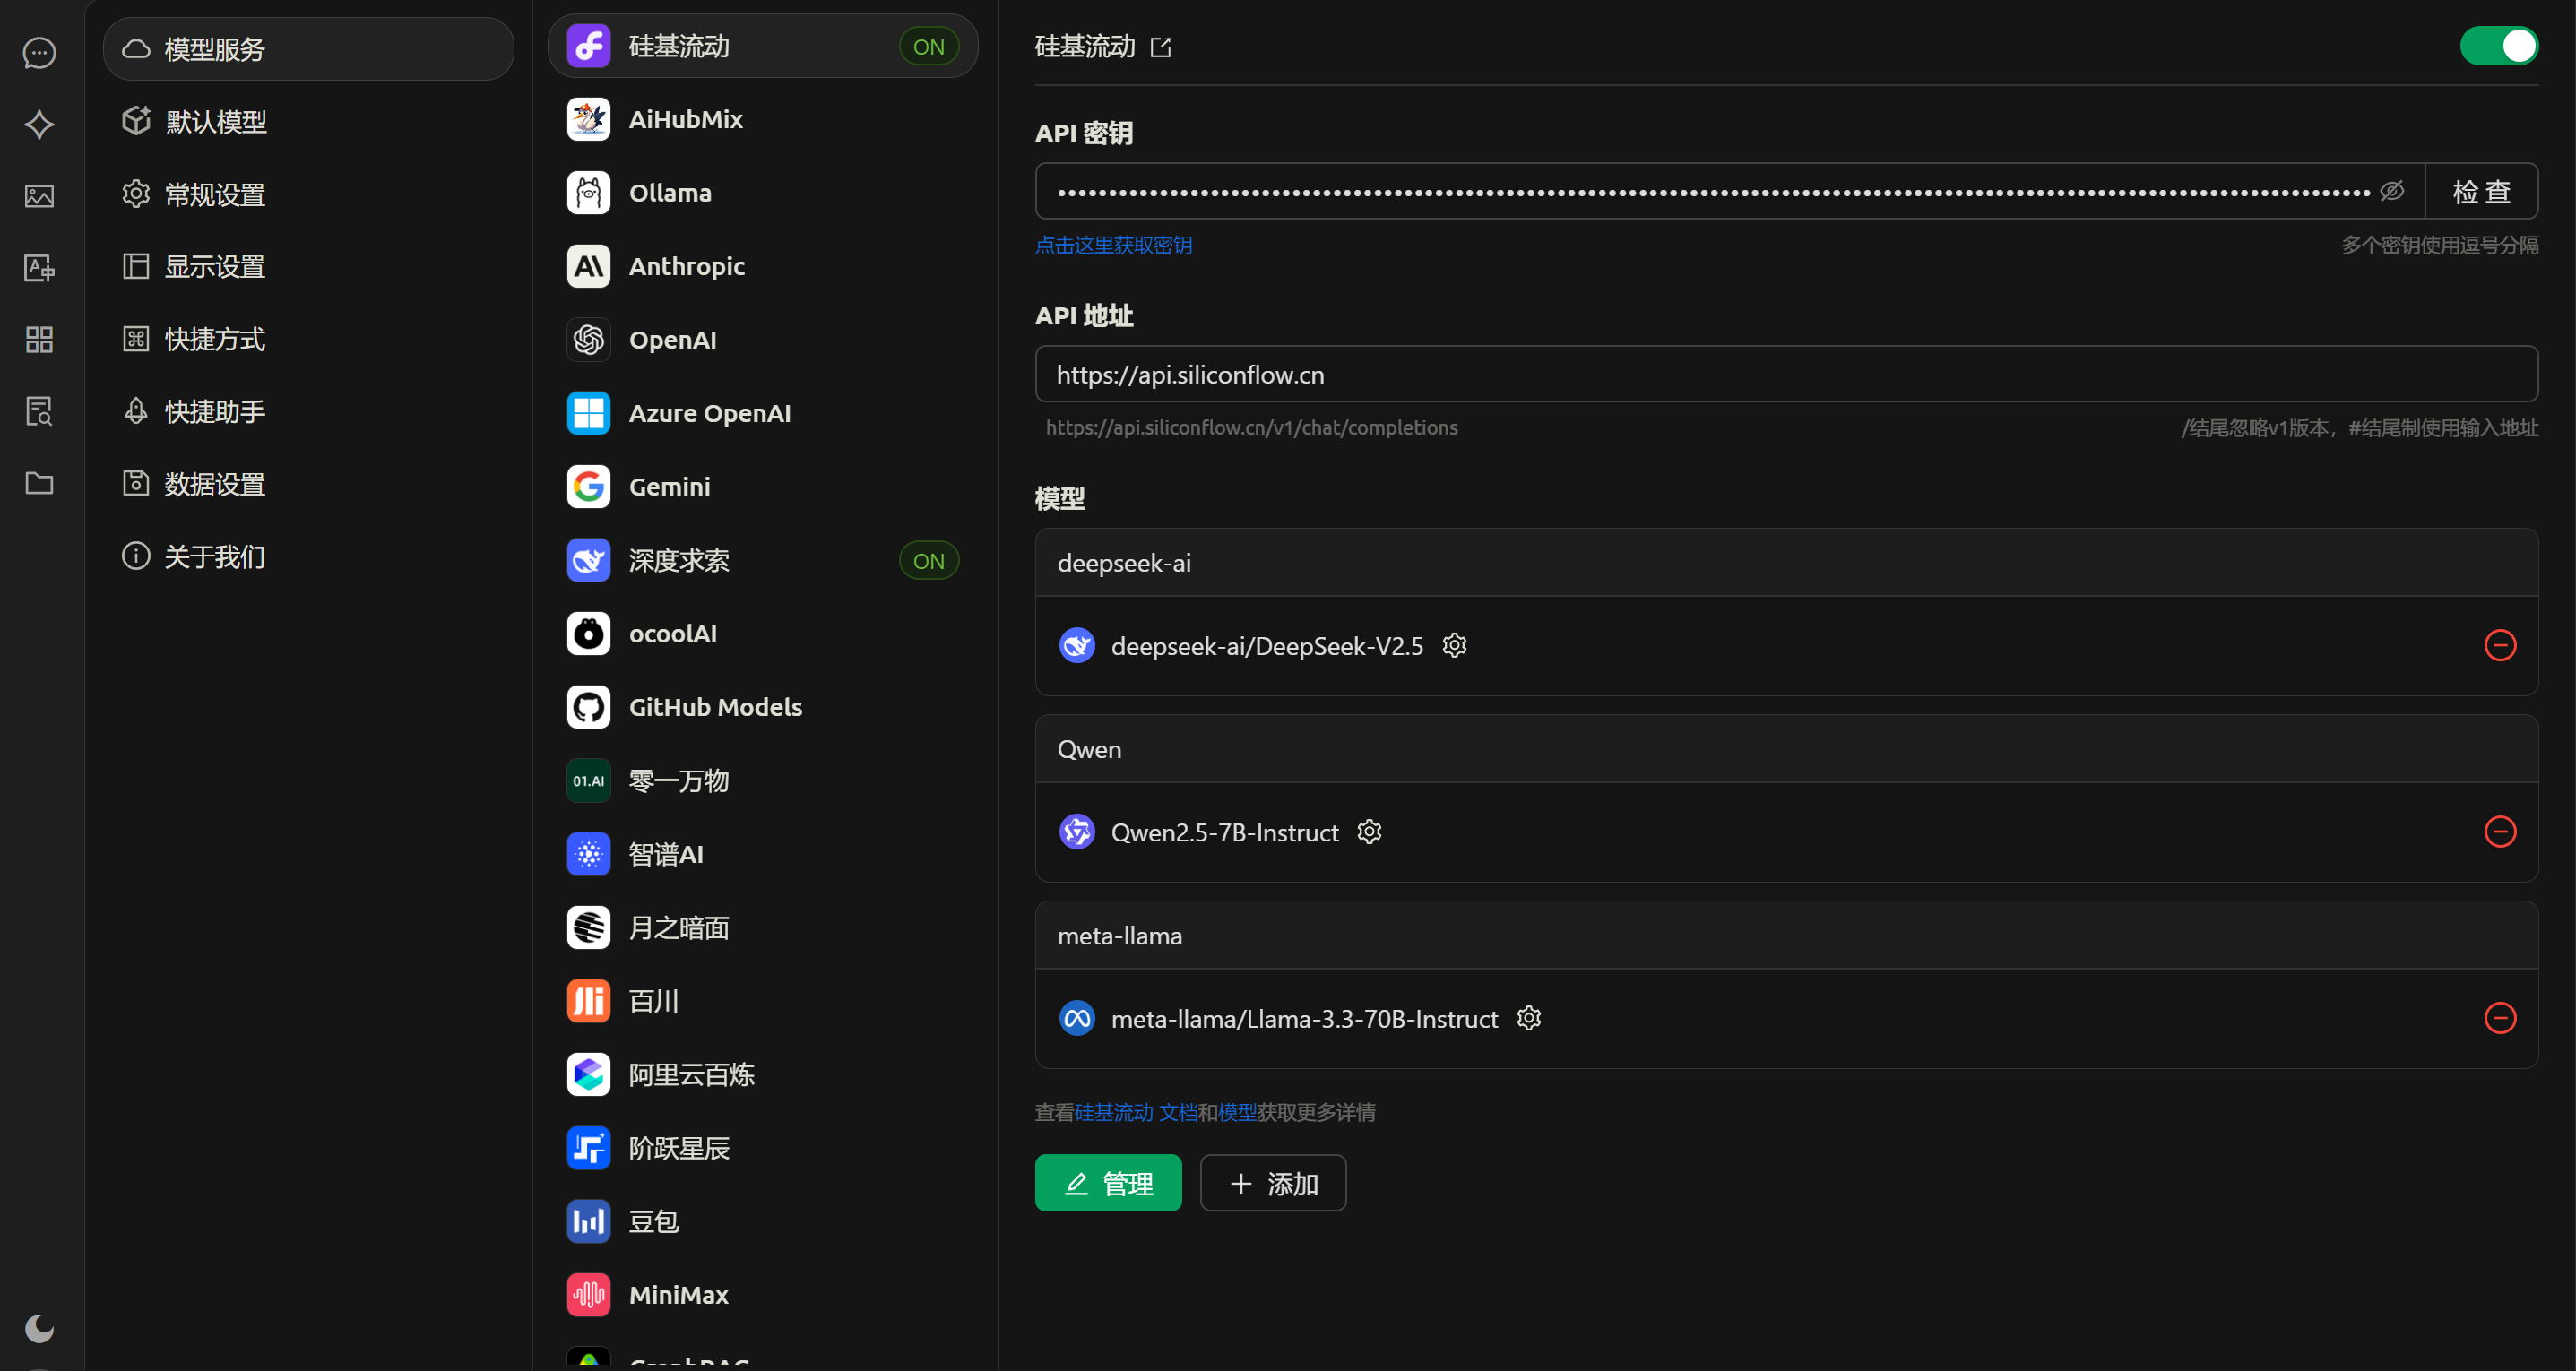
Task: Click the preview URL ending in /v1/chat/completions
Action: point(1251,428)
